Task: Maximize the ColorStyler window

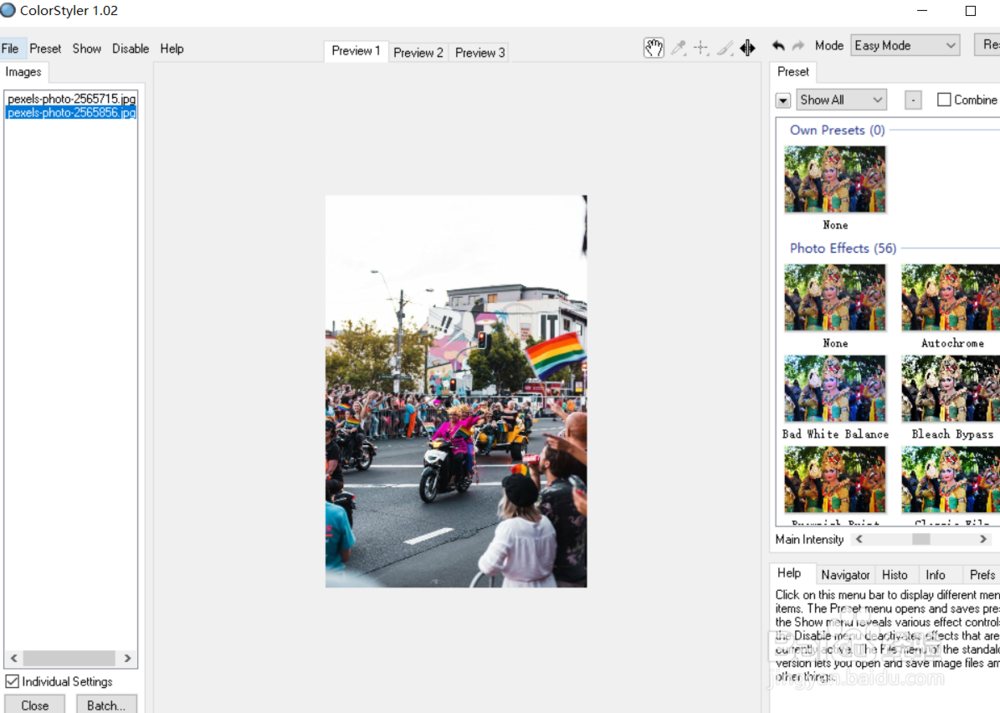Action: pos(970,11)
